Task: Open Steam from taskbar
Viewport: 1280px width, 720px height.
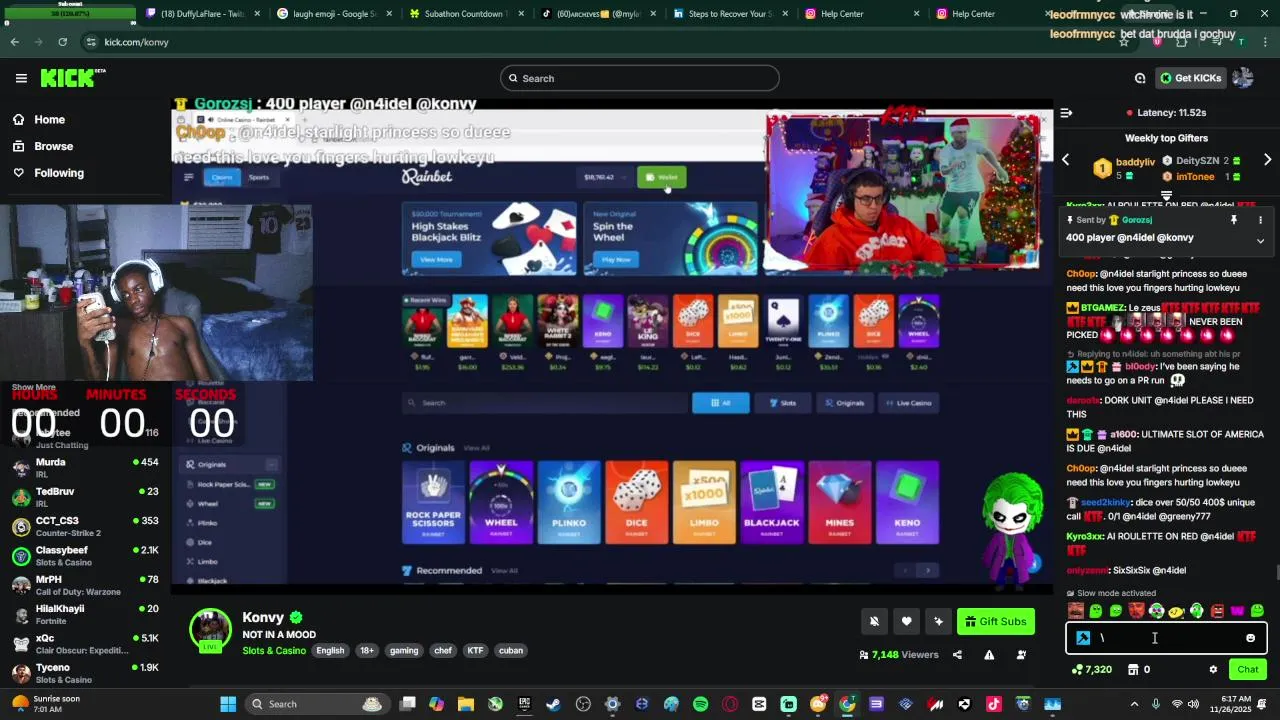Action: coord(553,704)
